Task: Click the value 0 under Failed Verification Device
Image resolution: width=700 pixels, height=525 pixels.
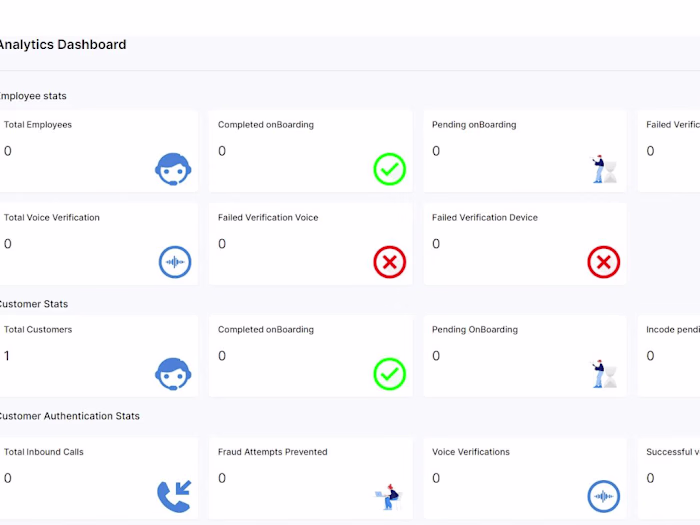Action: [436, 244]
